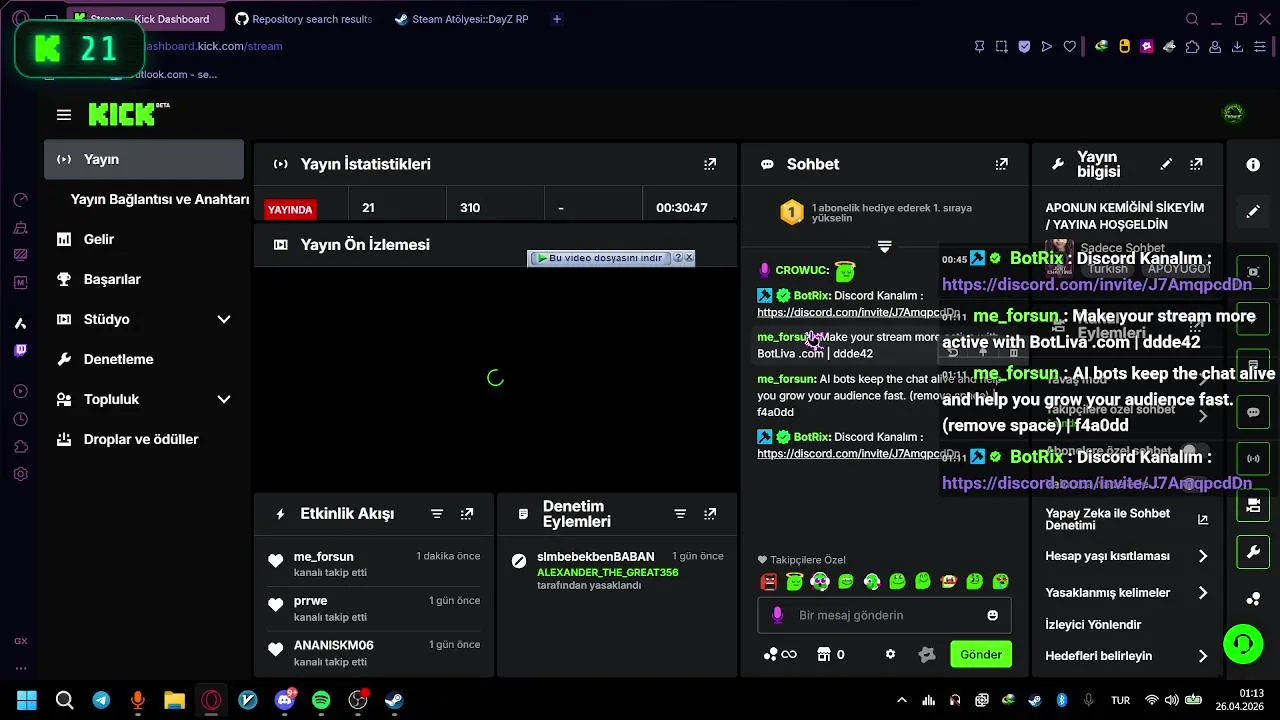The height and width of the screenshot is (720, 1280).
Task: Open Opera sidebar history clock
Action: coord(20,419)
